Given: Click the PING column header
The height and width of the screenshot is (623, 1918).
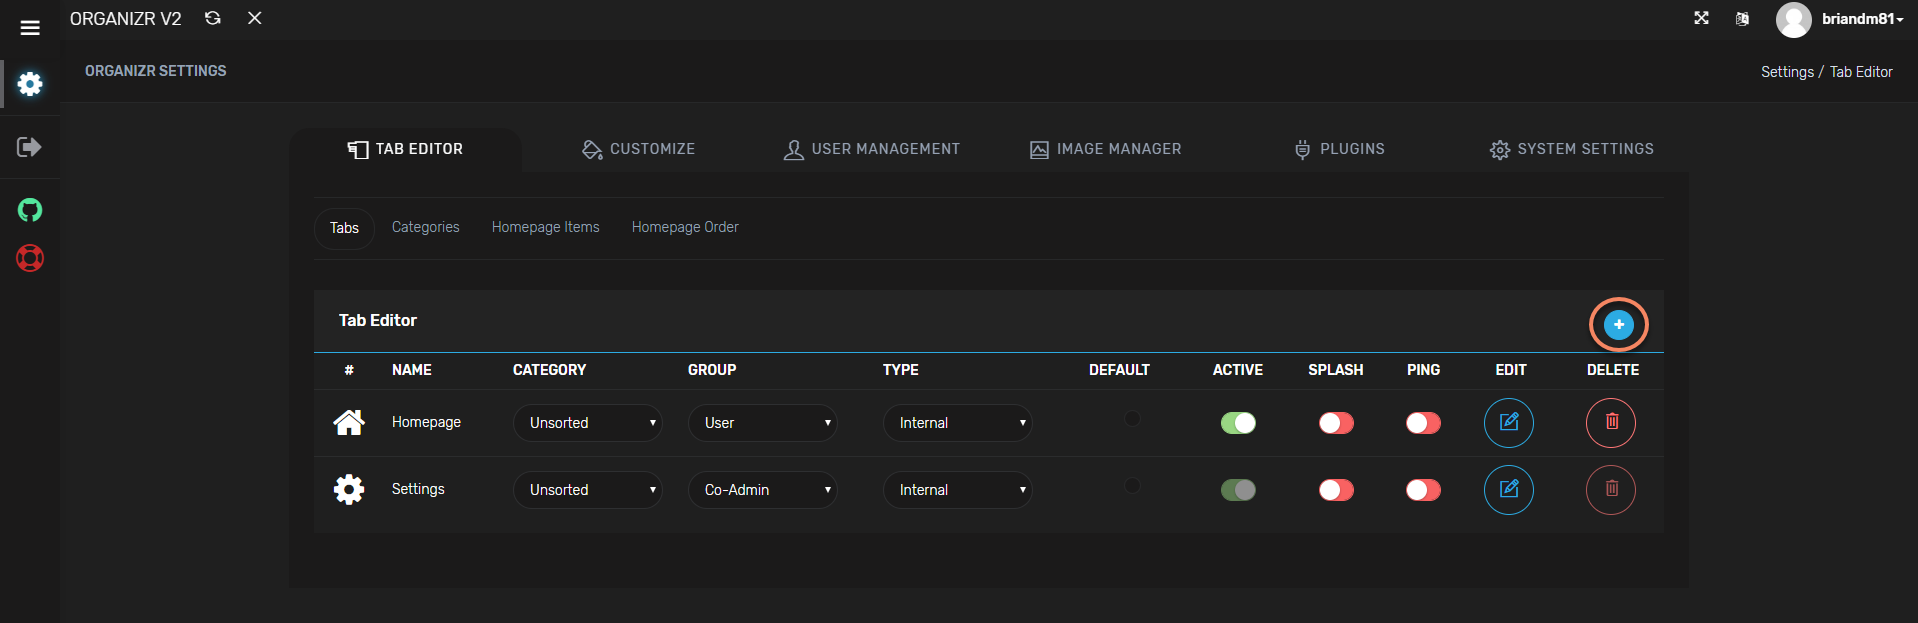Looking at the screenshot, I should [x=1424, y=370].
